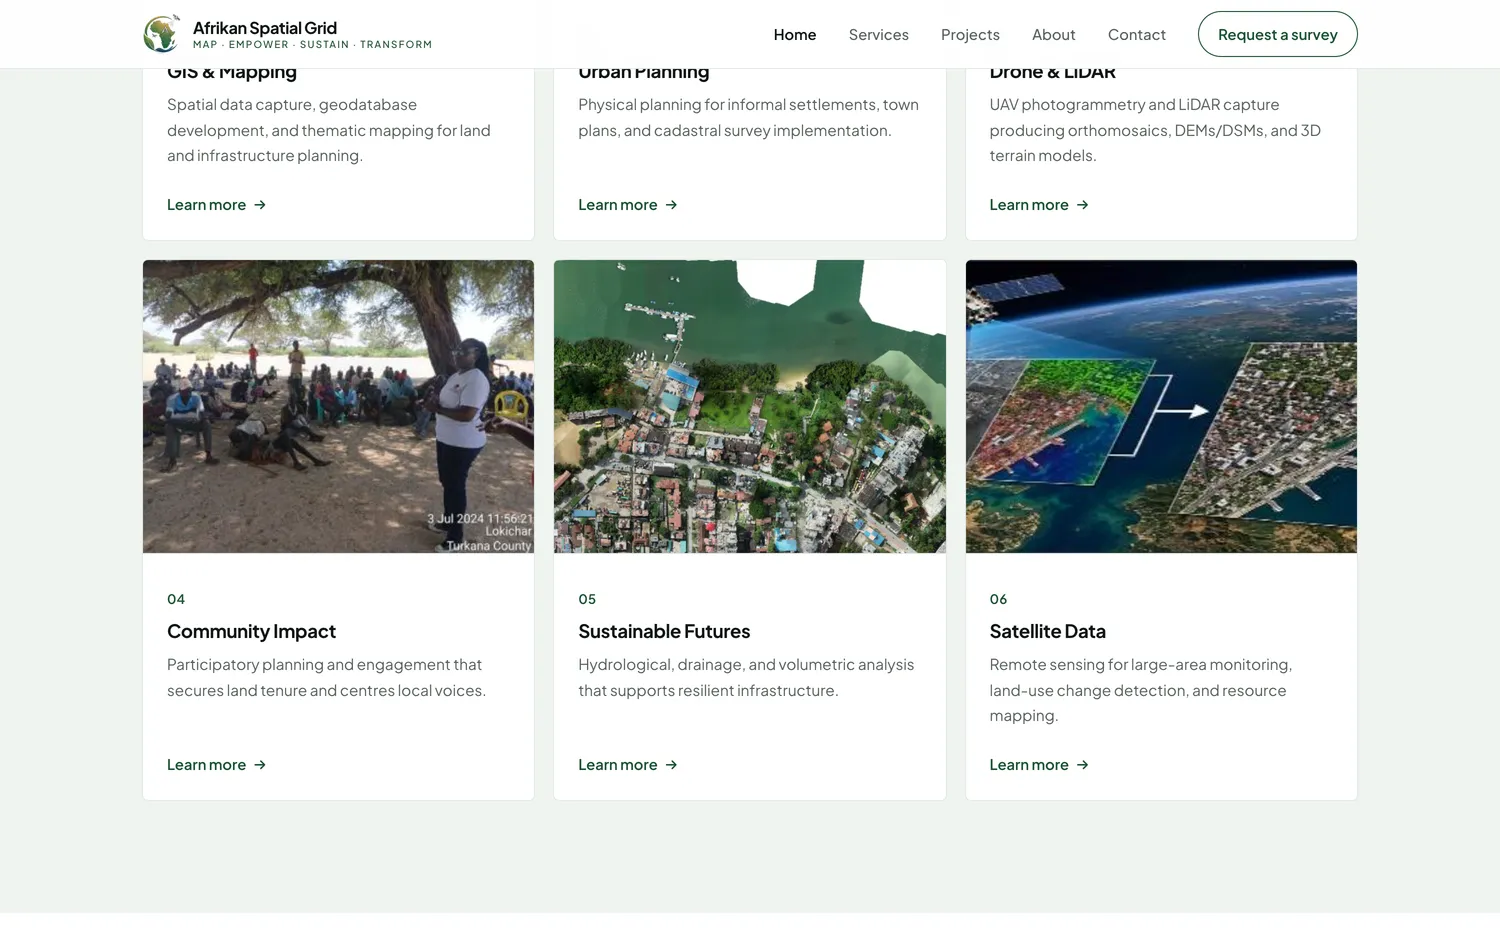The width and height of the screenshot is (1500, 940).
Task: Click the Request a survey button
Action: (x=1278, y=34)
